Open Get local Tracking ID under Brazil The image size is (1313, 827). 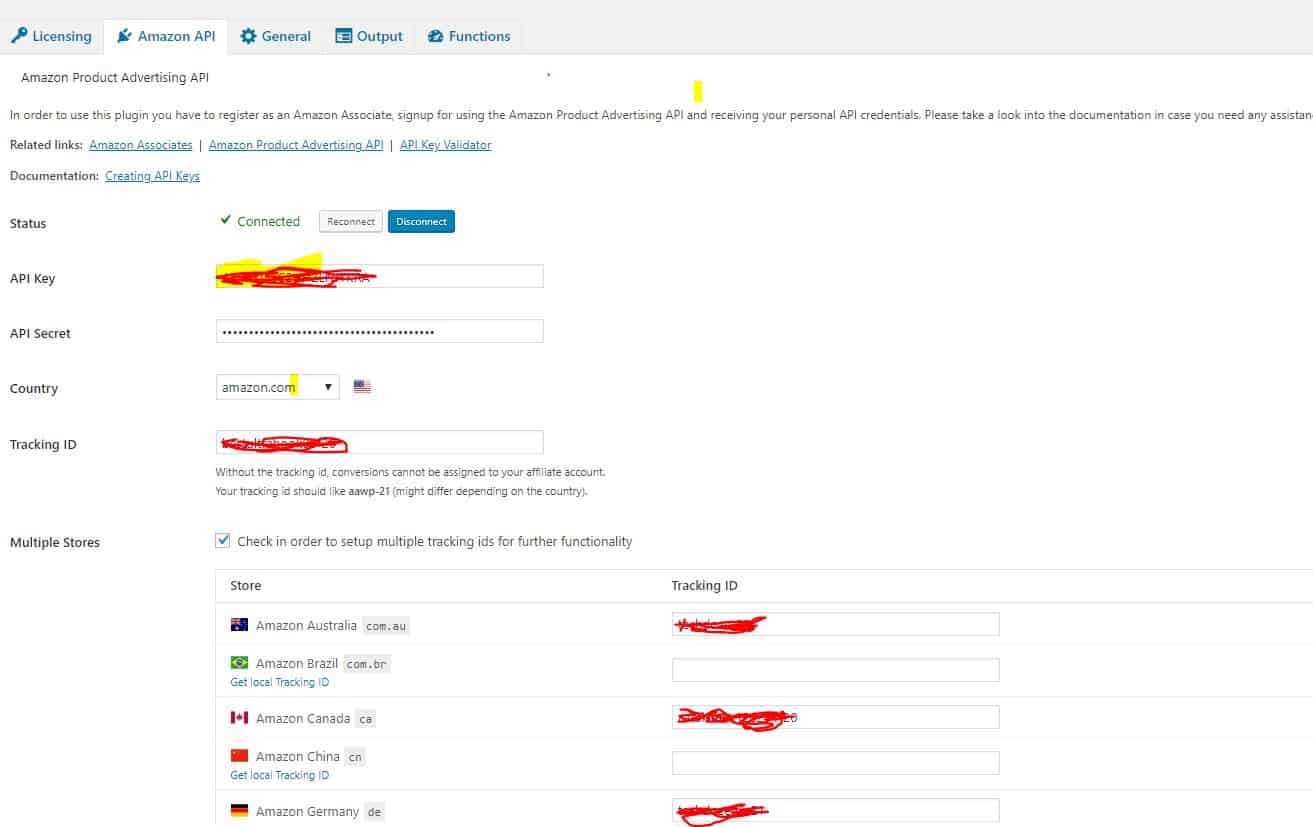[280, 682]
